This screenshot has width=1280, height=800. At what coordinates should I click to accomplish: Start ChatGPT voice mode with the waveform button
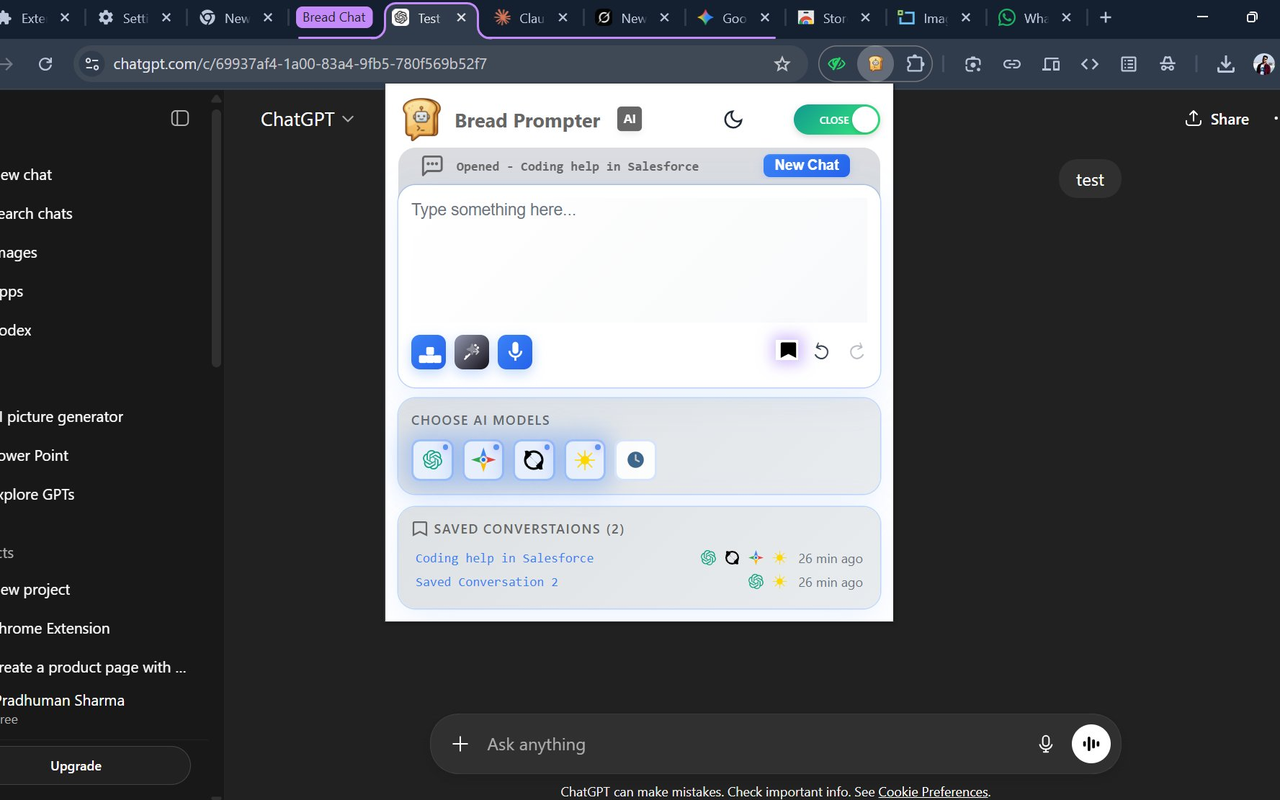click(1091, 744)
